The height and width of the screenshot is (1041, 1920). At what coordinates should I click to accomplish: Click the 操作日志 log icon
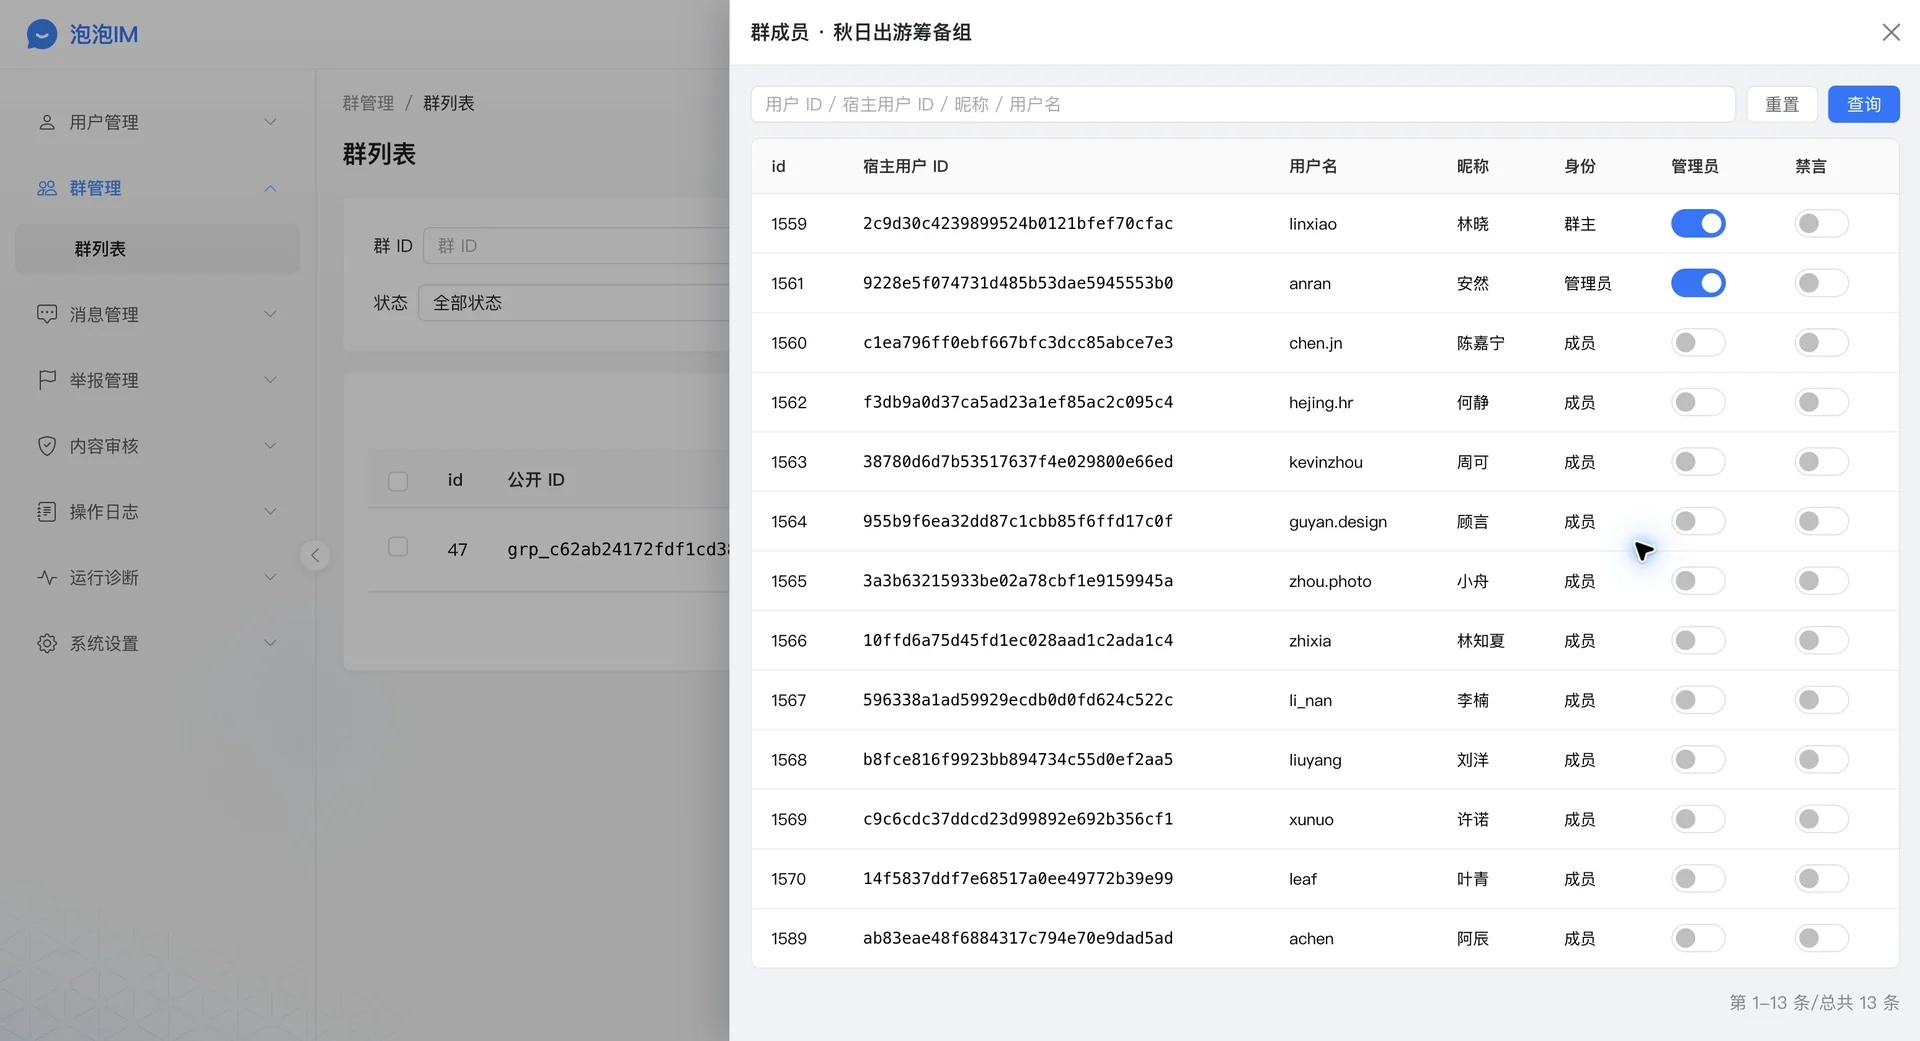(47, 512)
